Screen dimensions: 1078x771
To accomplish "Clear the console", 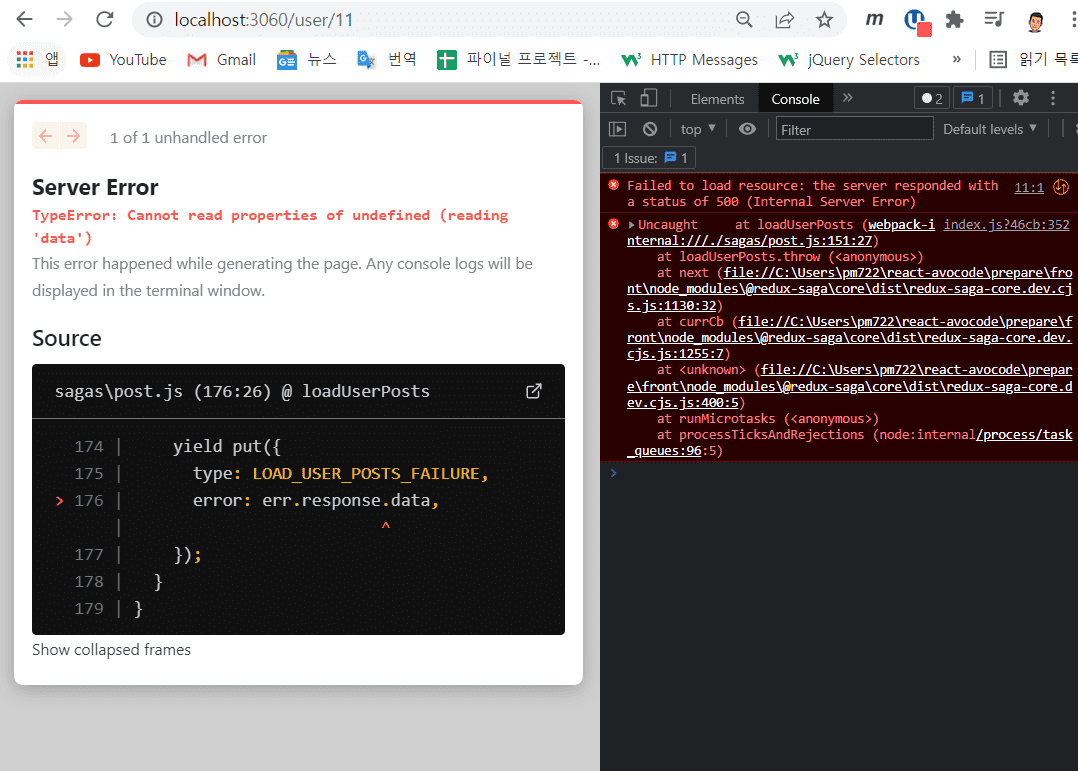I will 650,129.
